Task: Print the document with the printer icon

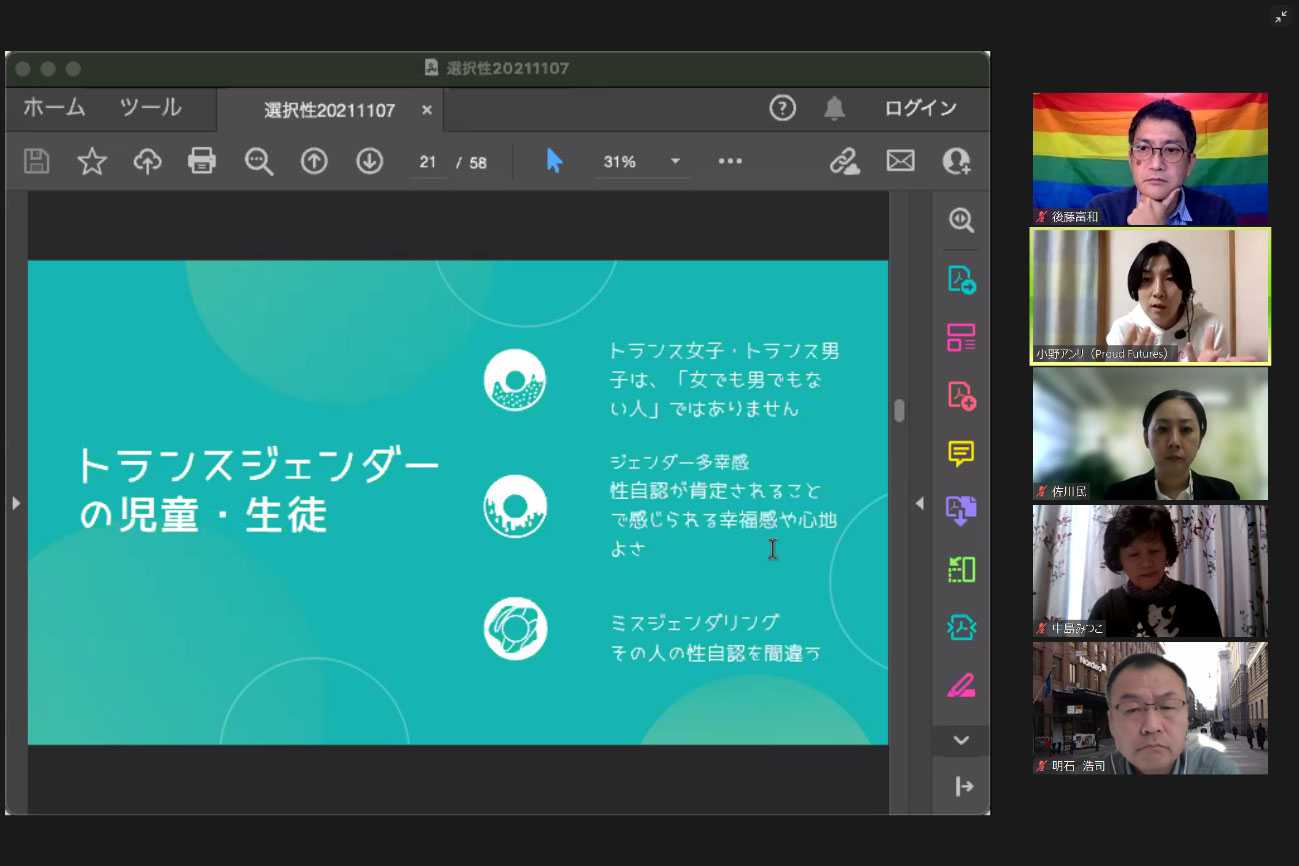Action: [x=202, y=161]
